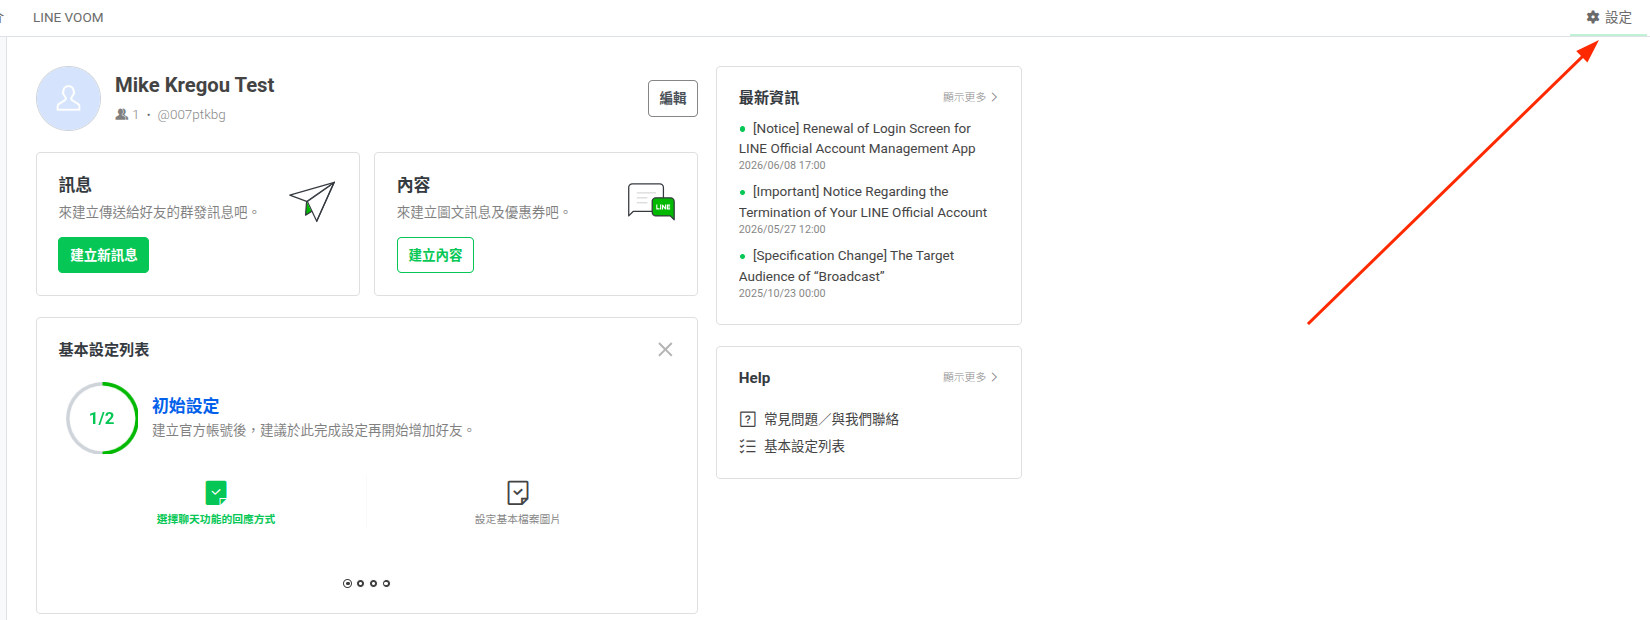Click the friends count person icon
Screen dimensions: 1650x620
[122, 114]
